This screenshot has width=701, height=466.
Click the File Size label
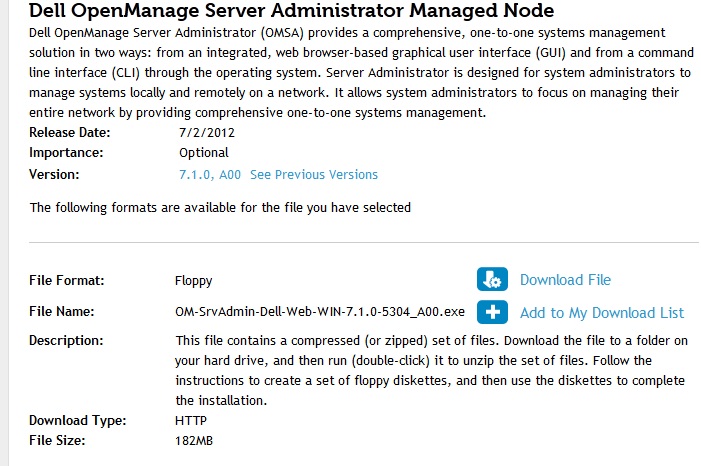(x=57, y=440)
